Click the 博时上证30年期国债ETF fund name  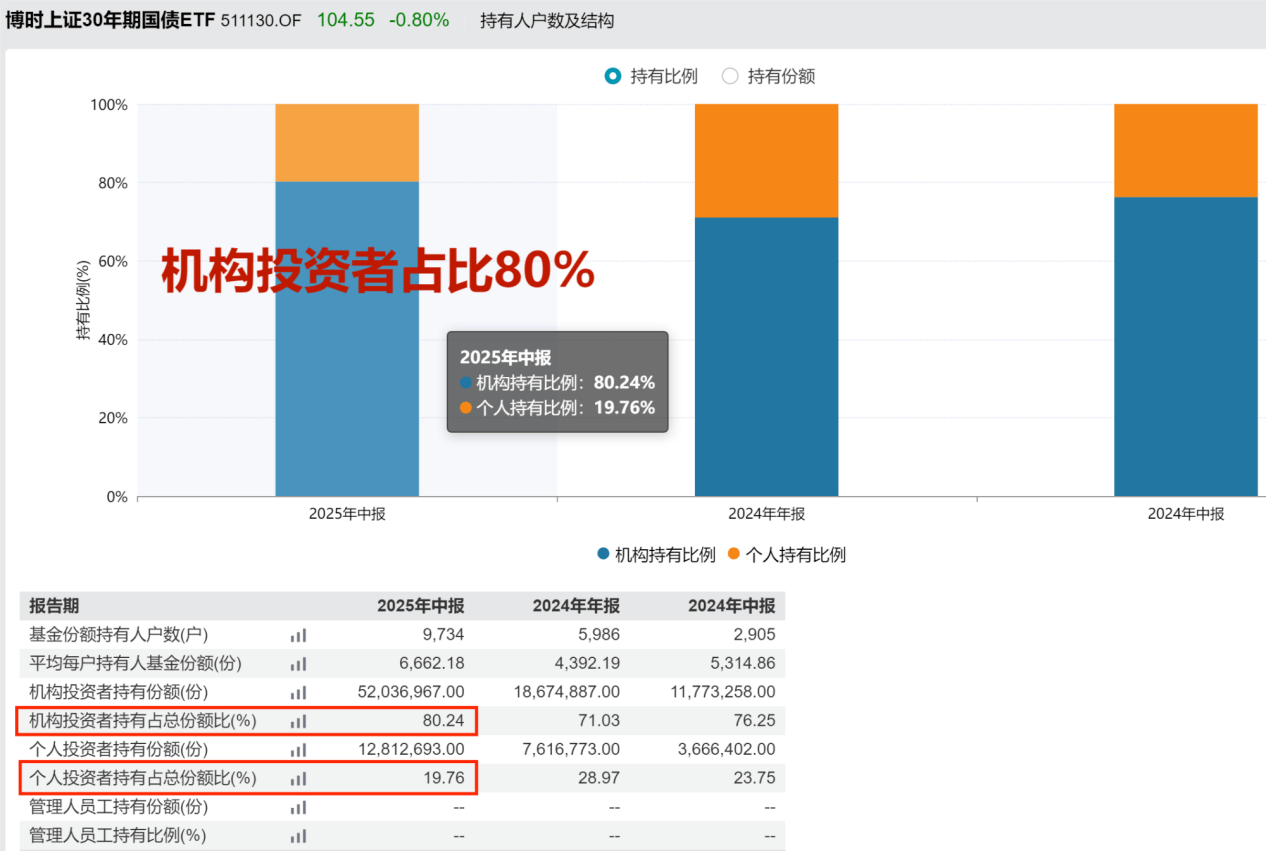tap(110, 20)
